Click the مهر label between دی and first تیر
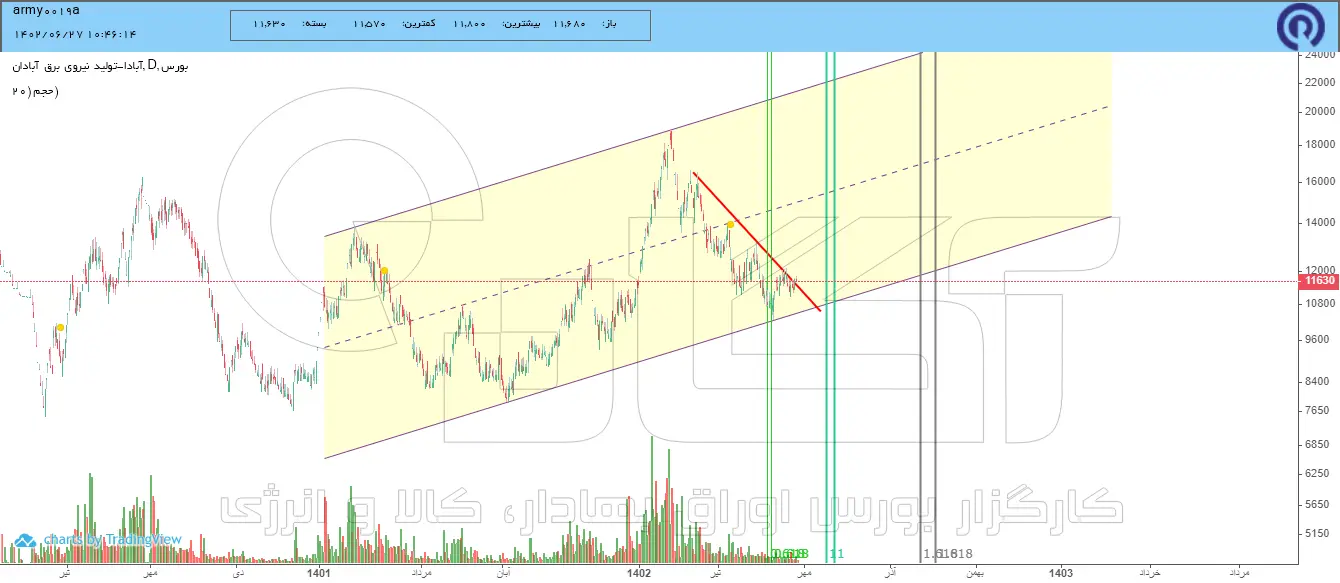 149,573
